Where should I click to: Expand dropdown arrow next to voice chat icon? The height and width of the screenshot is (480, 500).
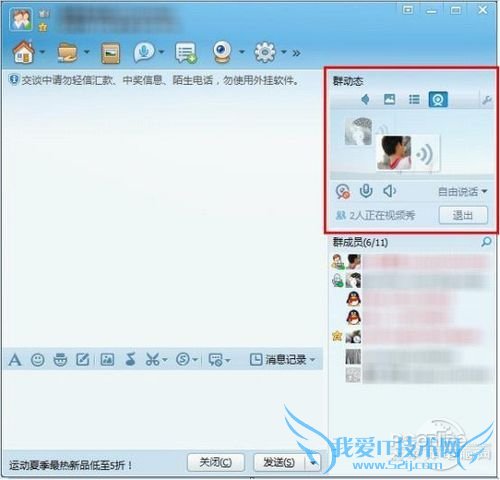pos(162,52)
